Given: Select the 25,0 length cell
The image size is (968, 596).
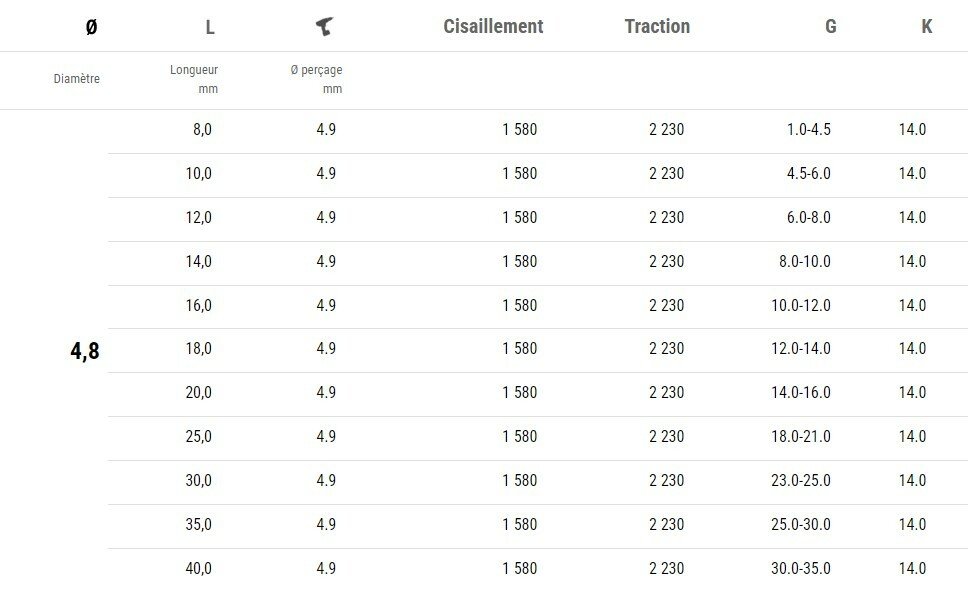Looking at the screenshot, I should tap(199, 437).
